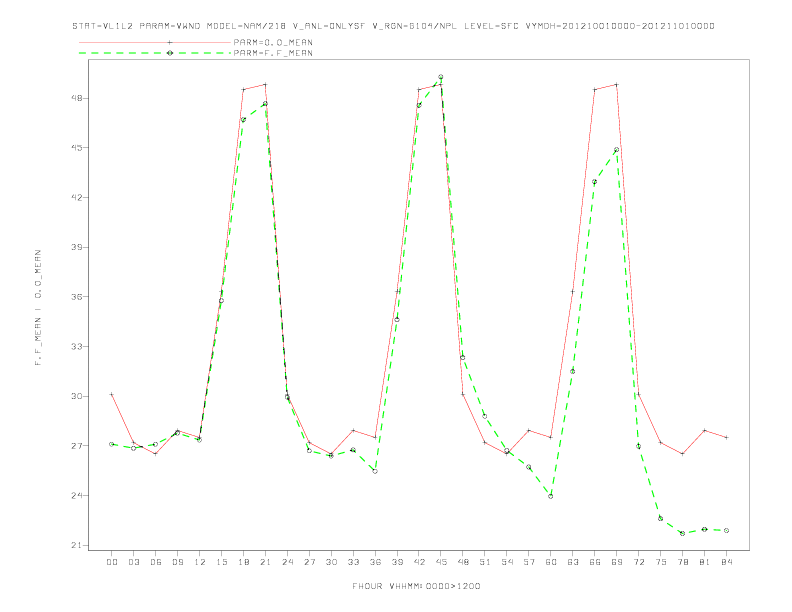This screenshot has height=612, width=792.
Task: Click red O.O_MEAN data point at hour 00
Action: [x=112, y=394]
